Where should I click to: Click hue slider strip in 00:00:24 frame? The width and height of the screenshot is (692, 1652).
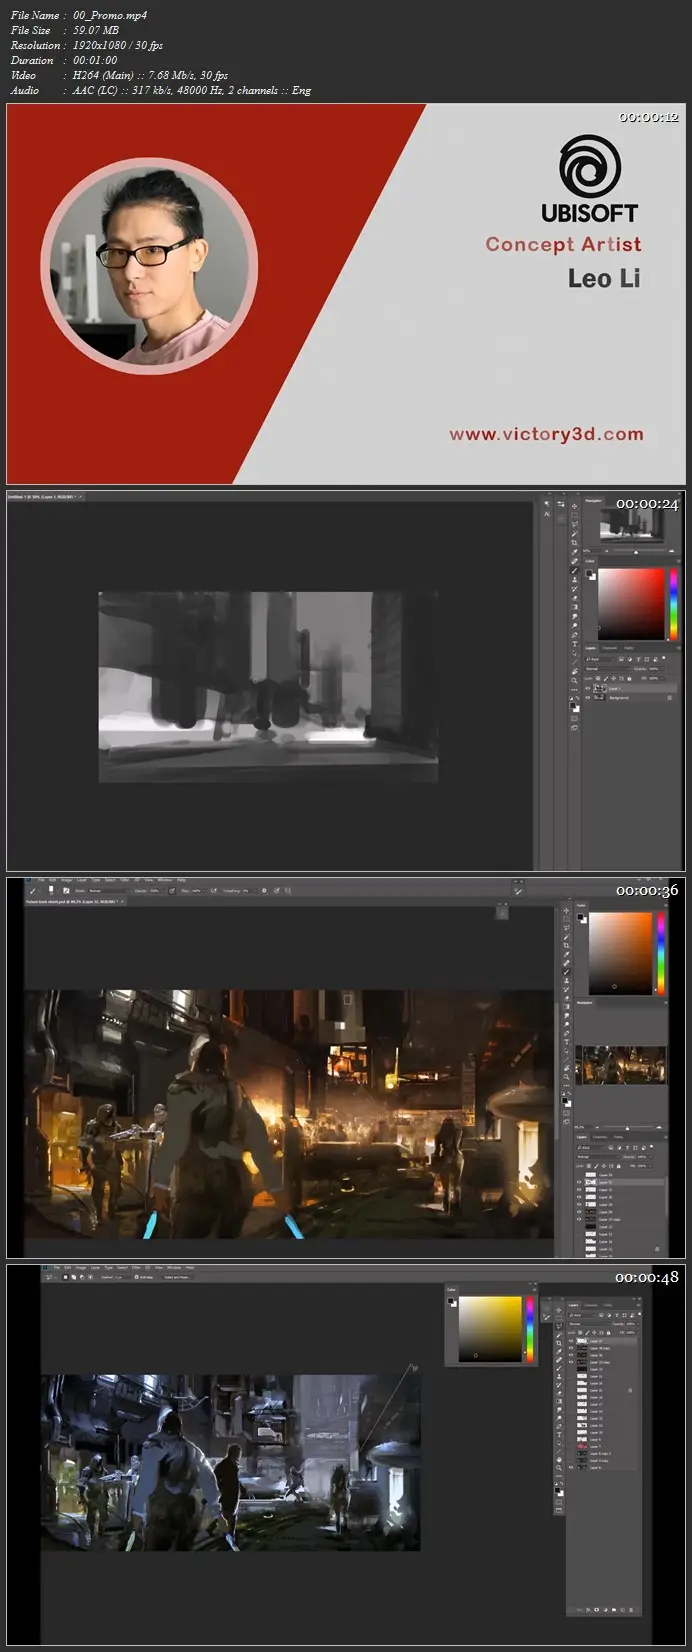pyautogui.click(x=674, y=604)
